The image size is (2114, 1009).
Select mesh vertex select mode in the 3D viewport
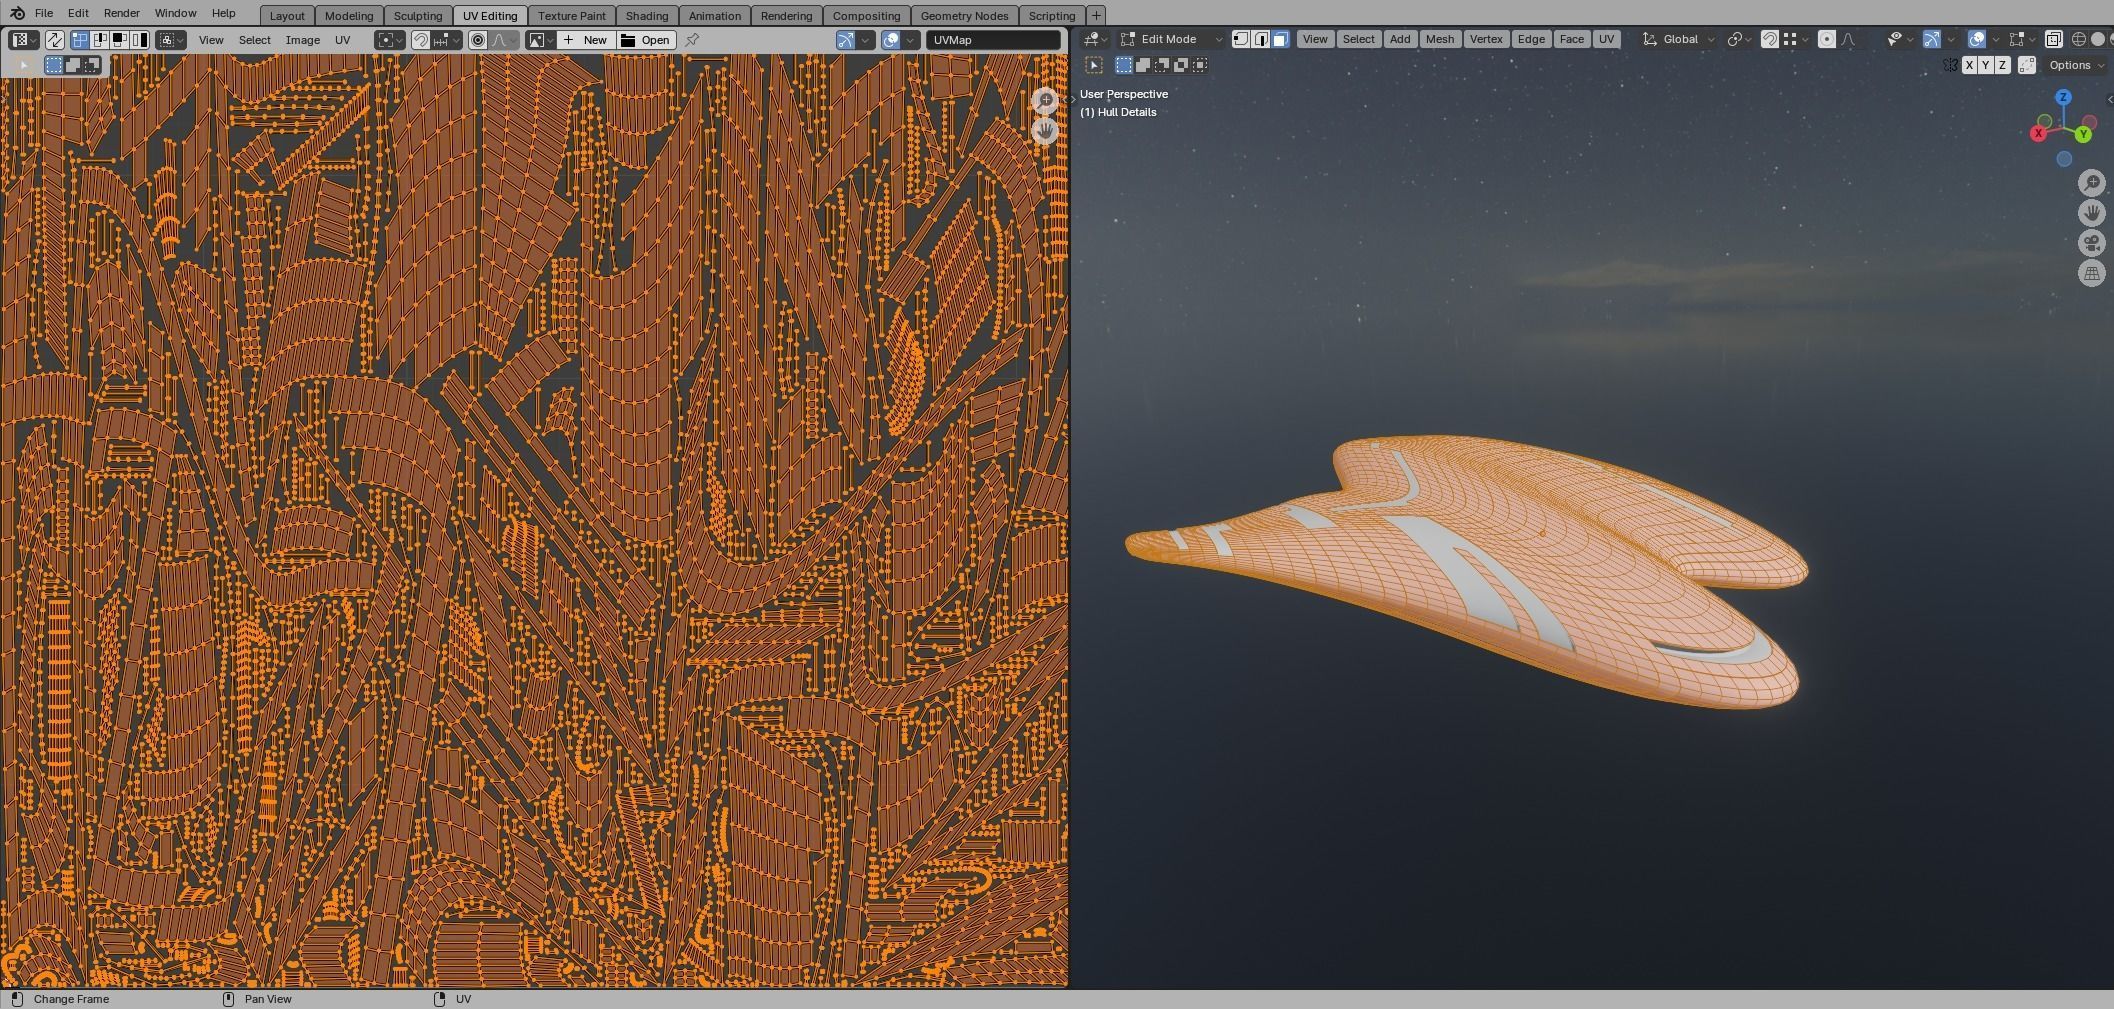pyautogui.click(x=1241, y=39)
